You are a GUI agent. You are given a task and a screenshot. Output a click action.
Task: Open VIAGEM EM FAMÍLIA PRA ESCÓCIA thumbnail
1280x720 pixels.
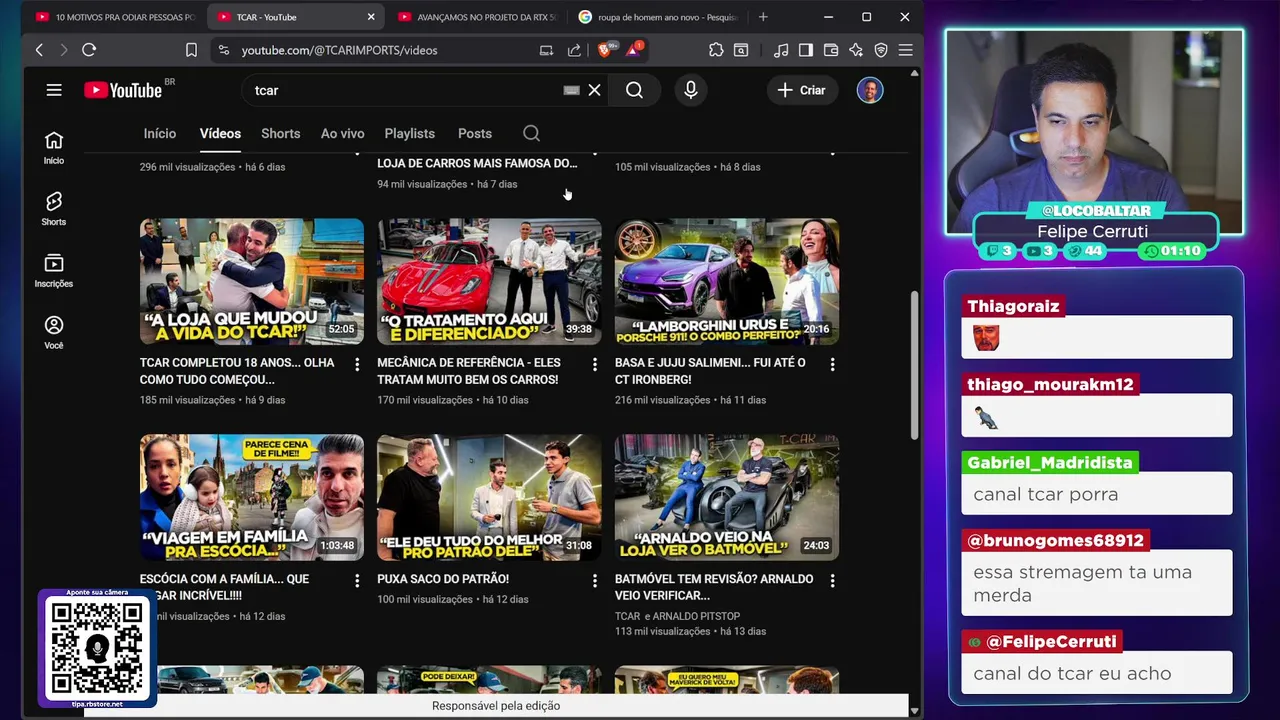[x=252, y=497]
